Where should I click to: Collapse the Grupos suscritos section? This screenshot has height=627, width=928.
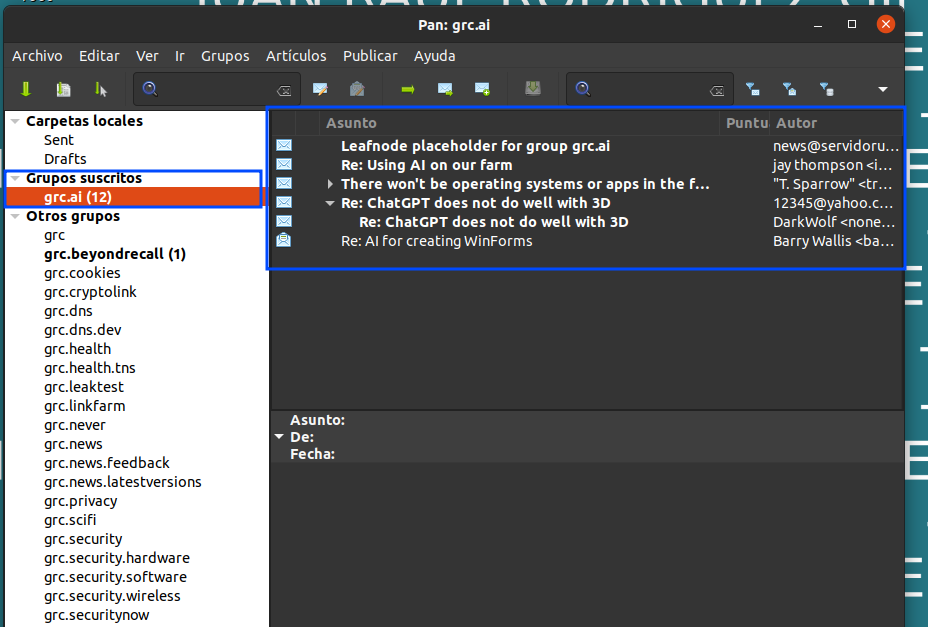pos(15,178)
